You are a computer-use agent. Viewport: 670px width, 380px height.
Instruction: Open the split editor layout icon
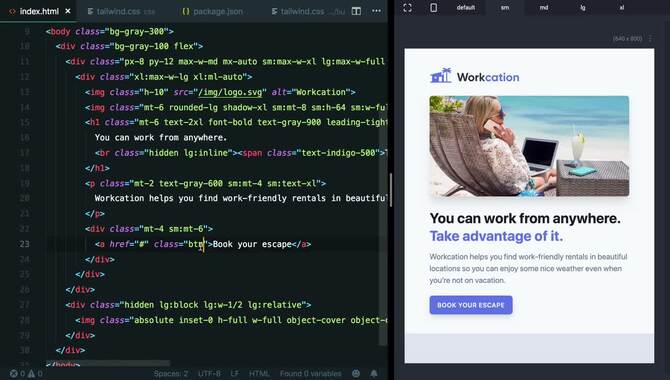[356, 11]
